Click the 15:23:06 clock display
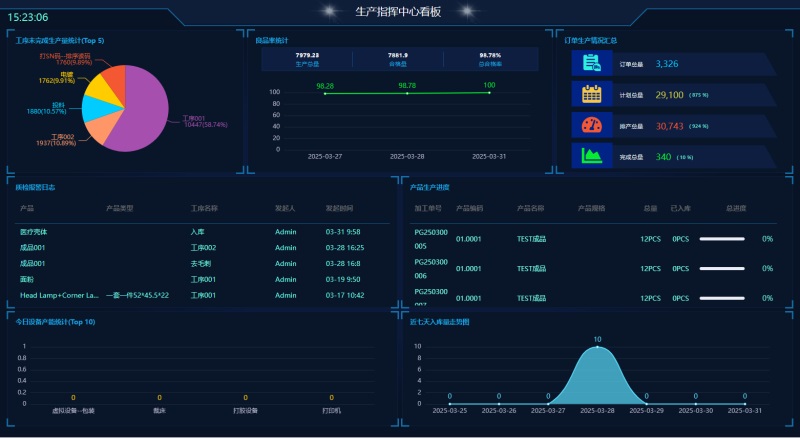800x442 pixels. [x=28, y=17]
